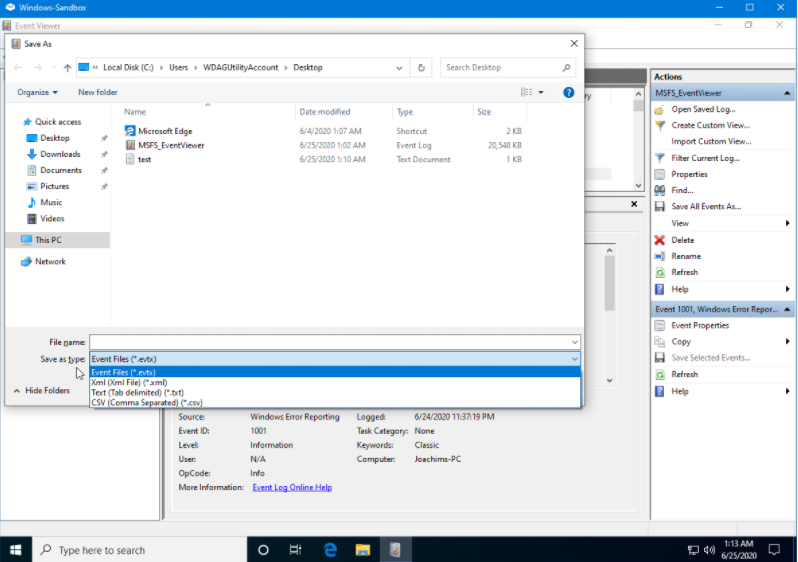Click the New folder button

click(x=98, y=92)
